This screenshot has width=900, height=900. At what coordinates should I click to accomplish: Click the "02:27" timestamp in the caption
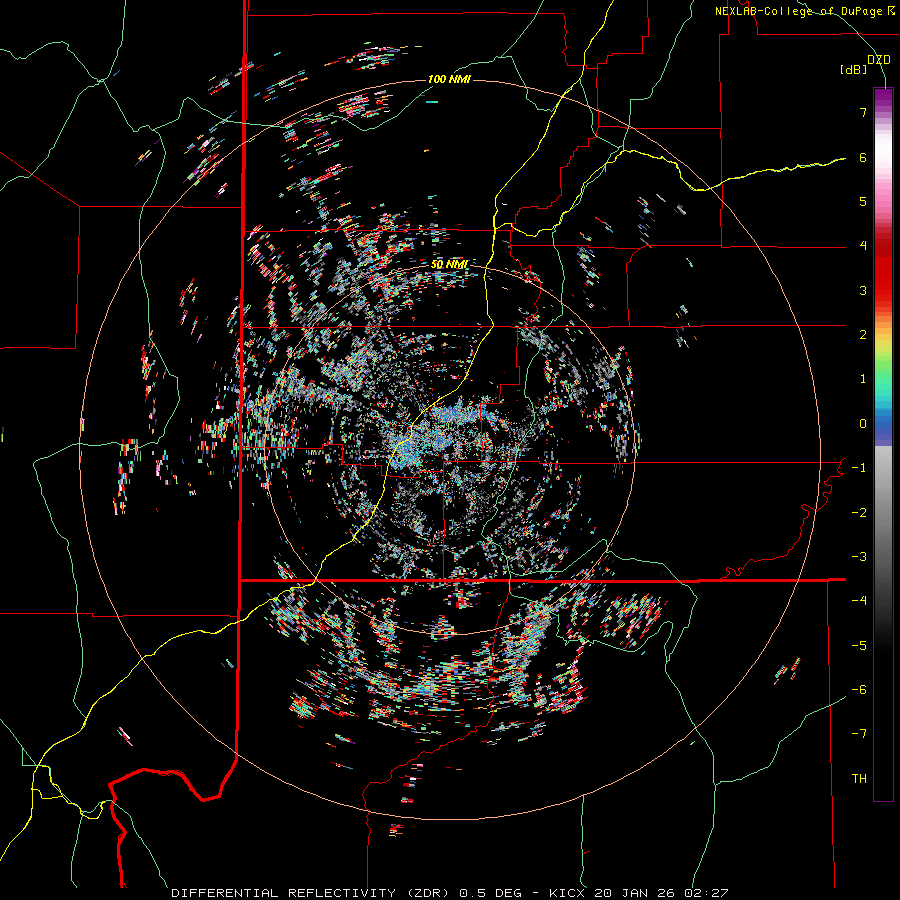coord(706,893)
